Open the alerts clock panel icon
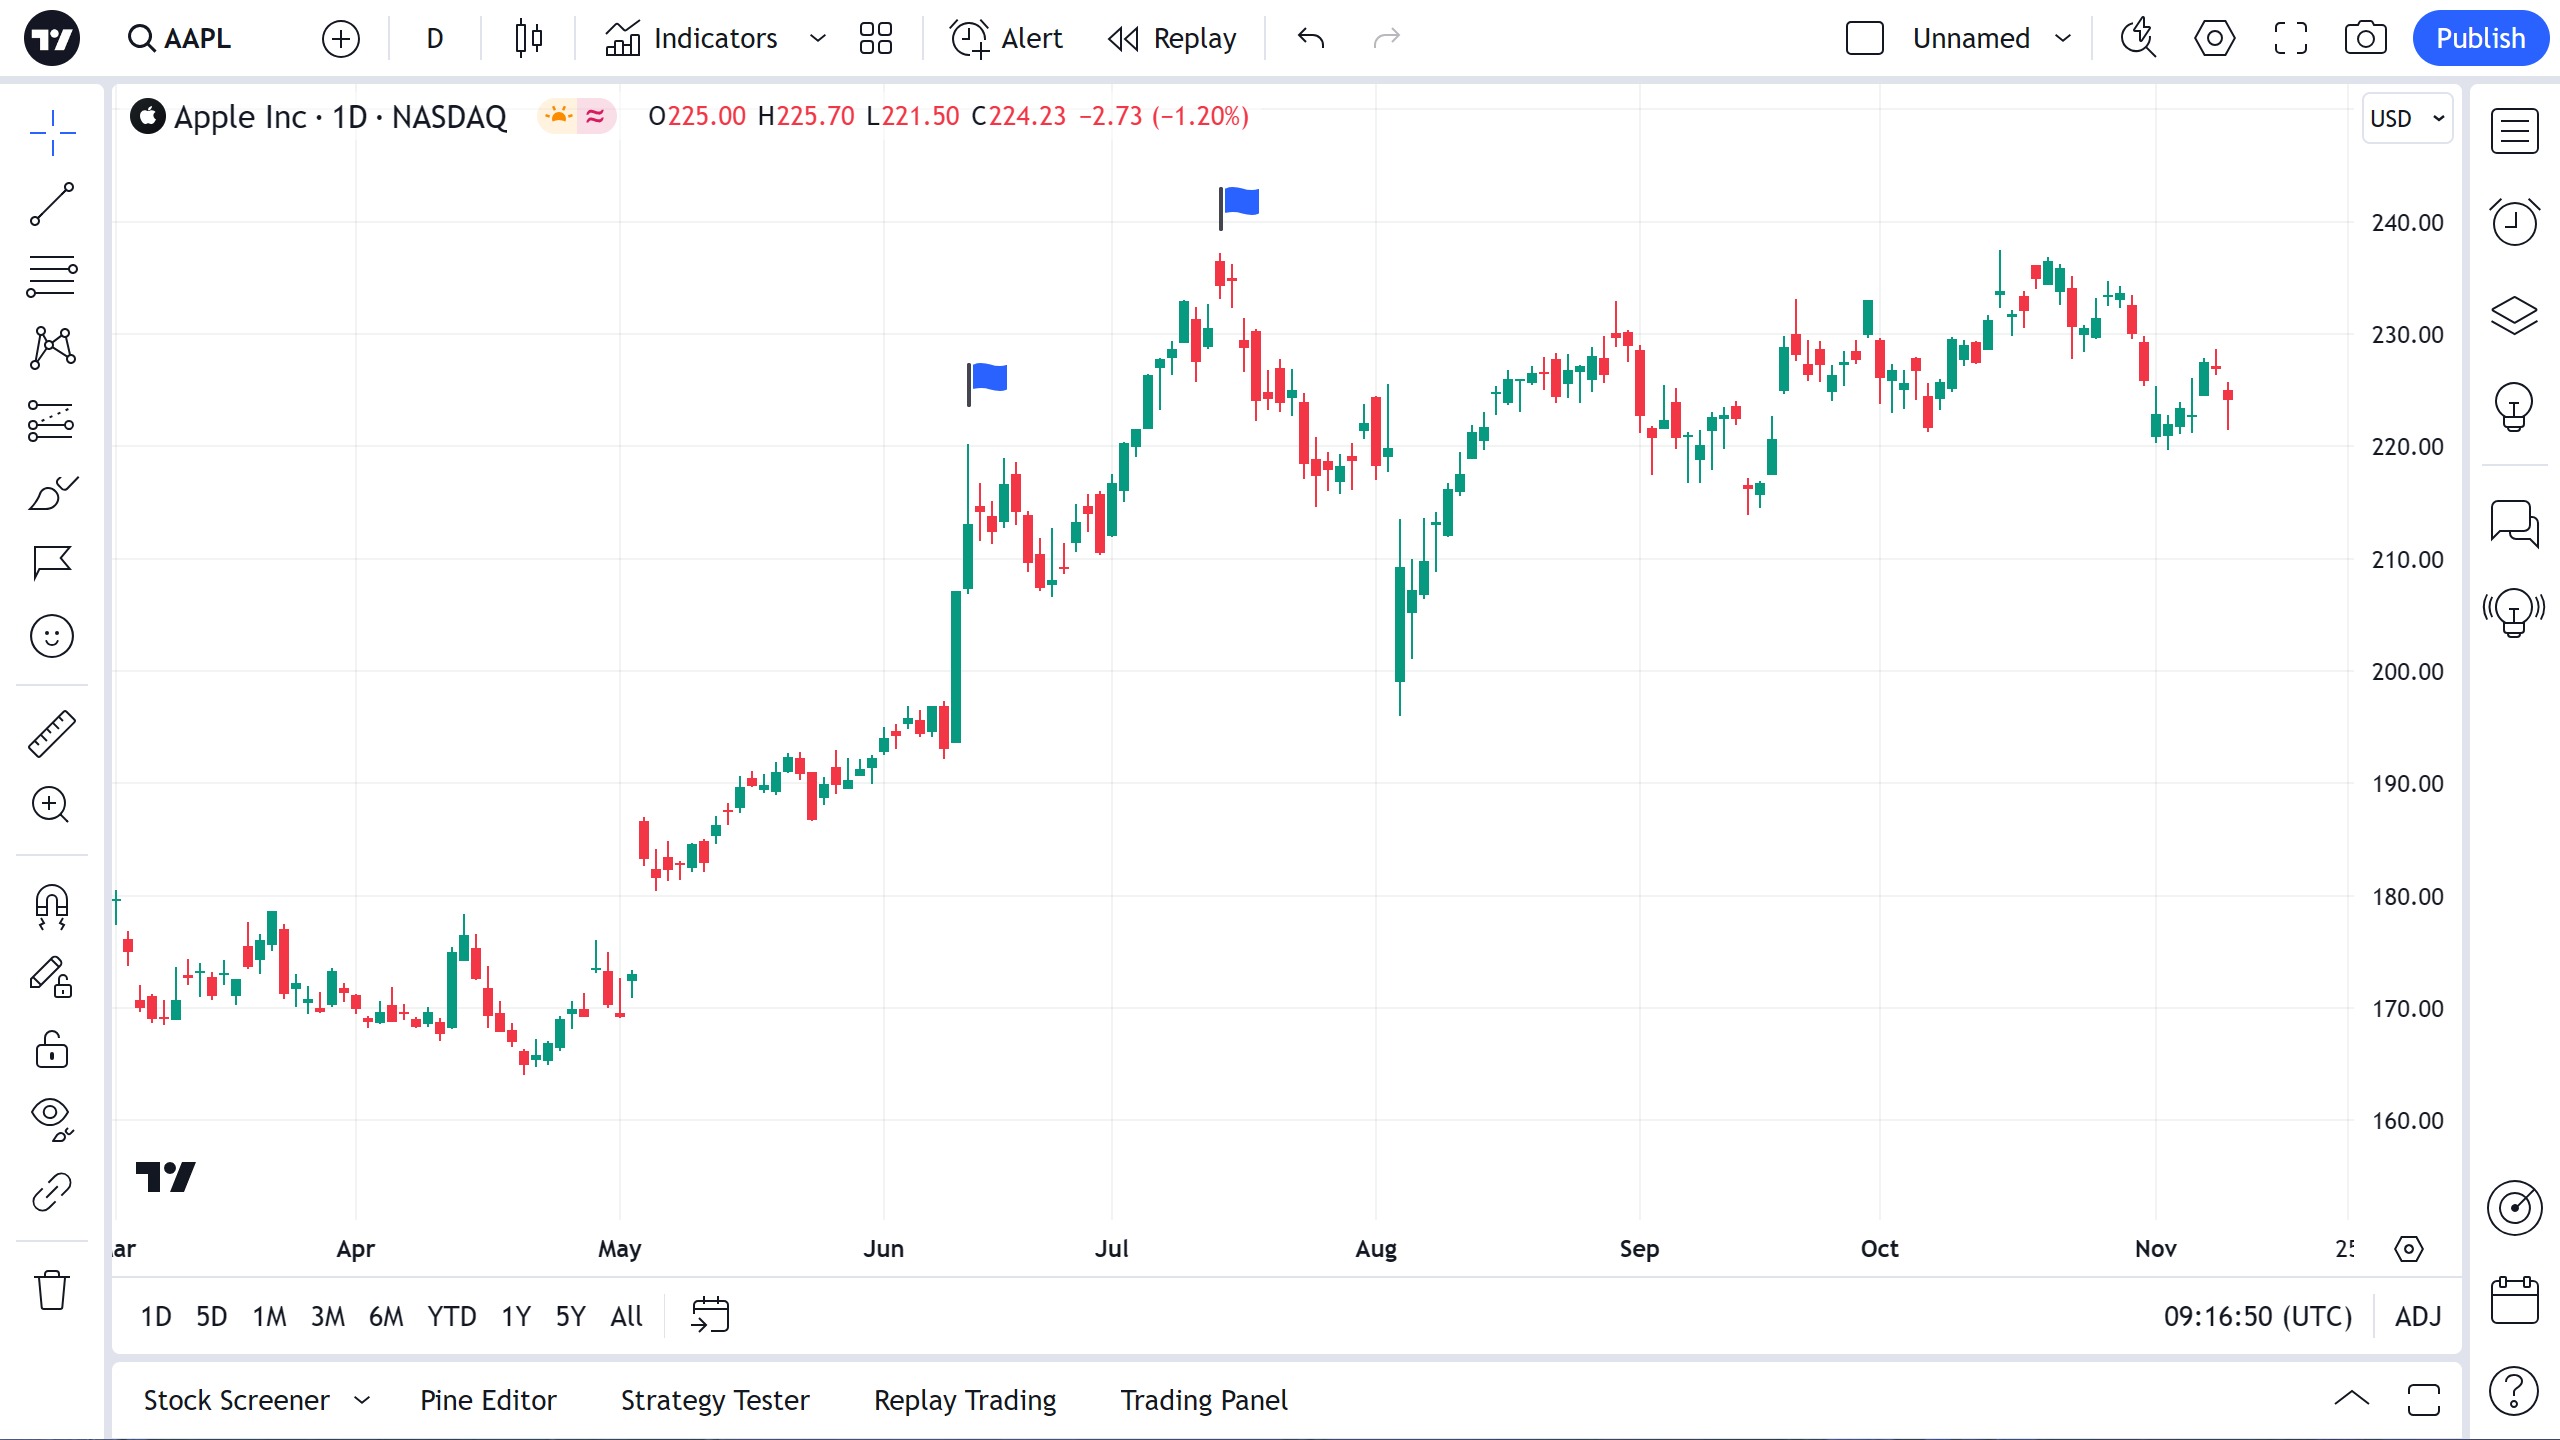 (x=2514, y=221)
